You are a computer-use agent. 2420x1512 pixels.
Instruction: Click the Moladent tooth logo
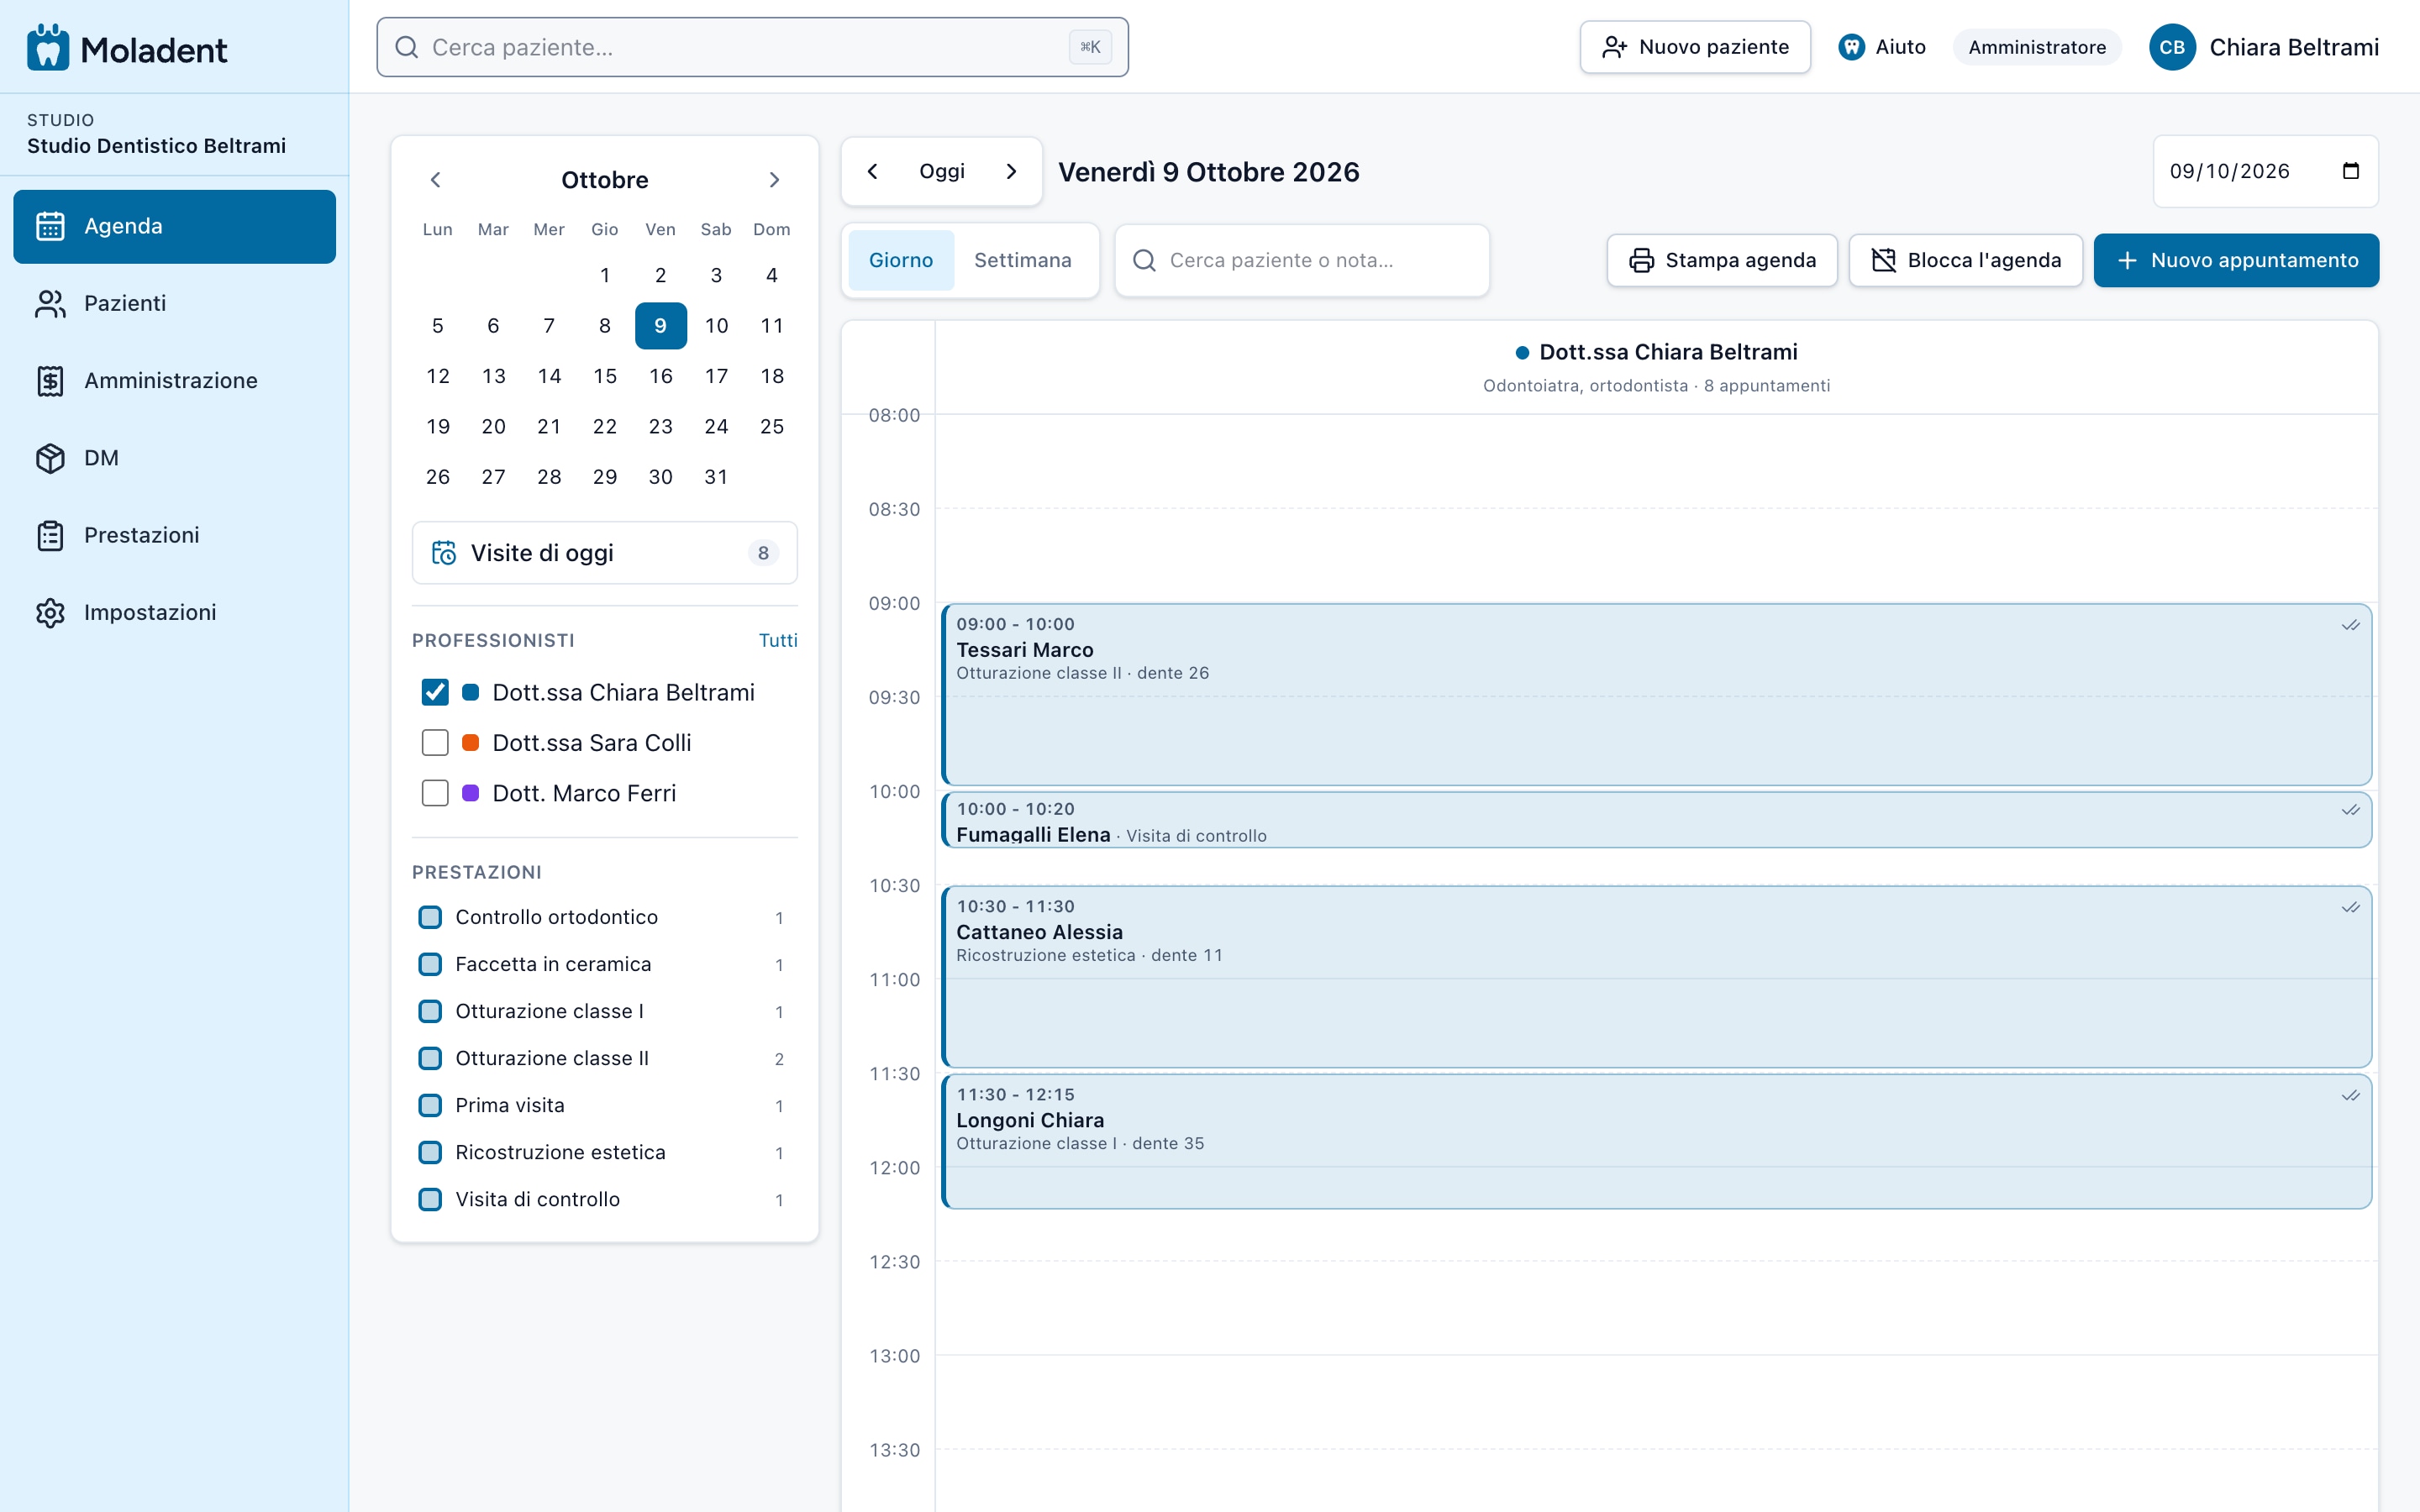click(x=48, y=47)
